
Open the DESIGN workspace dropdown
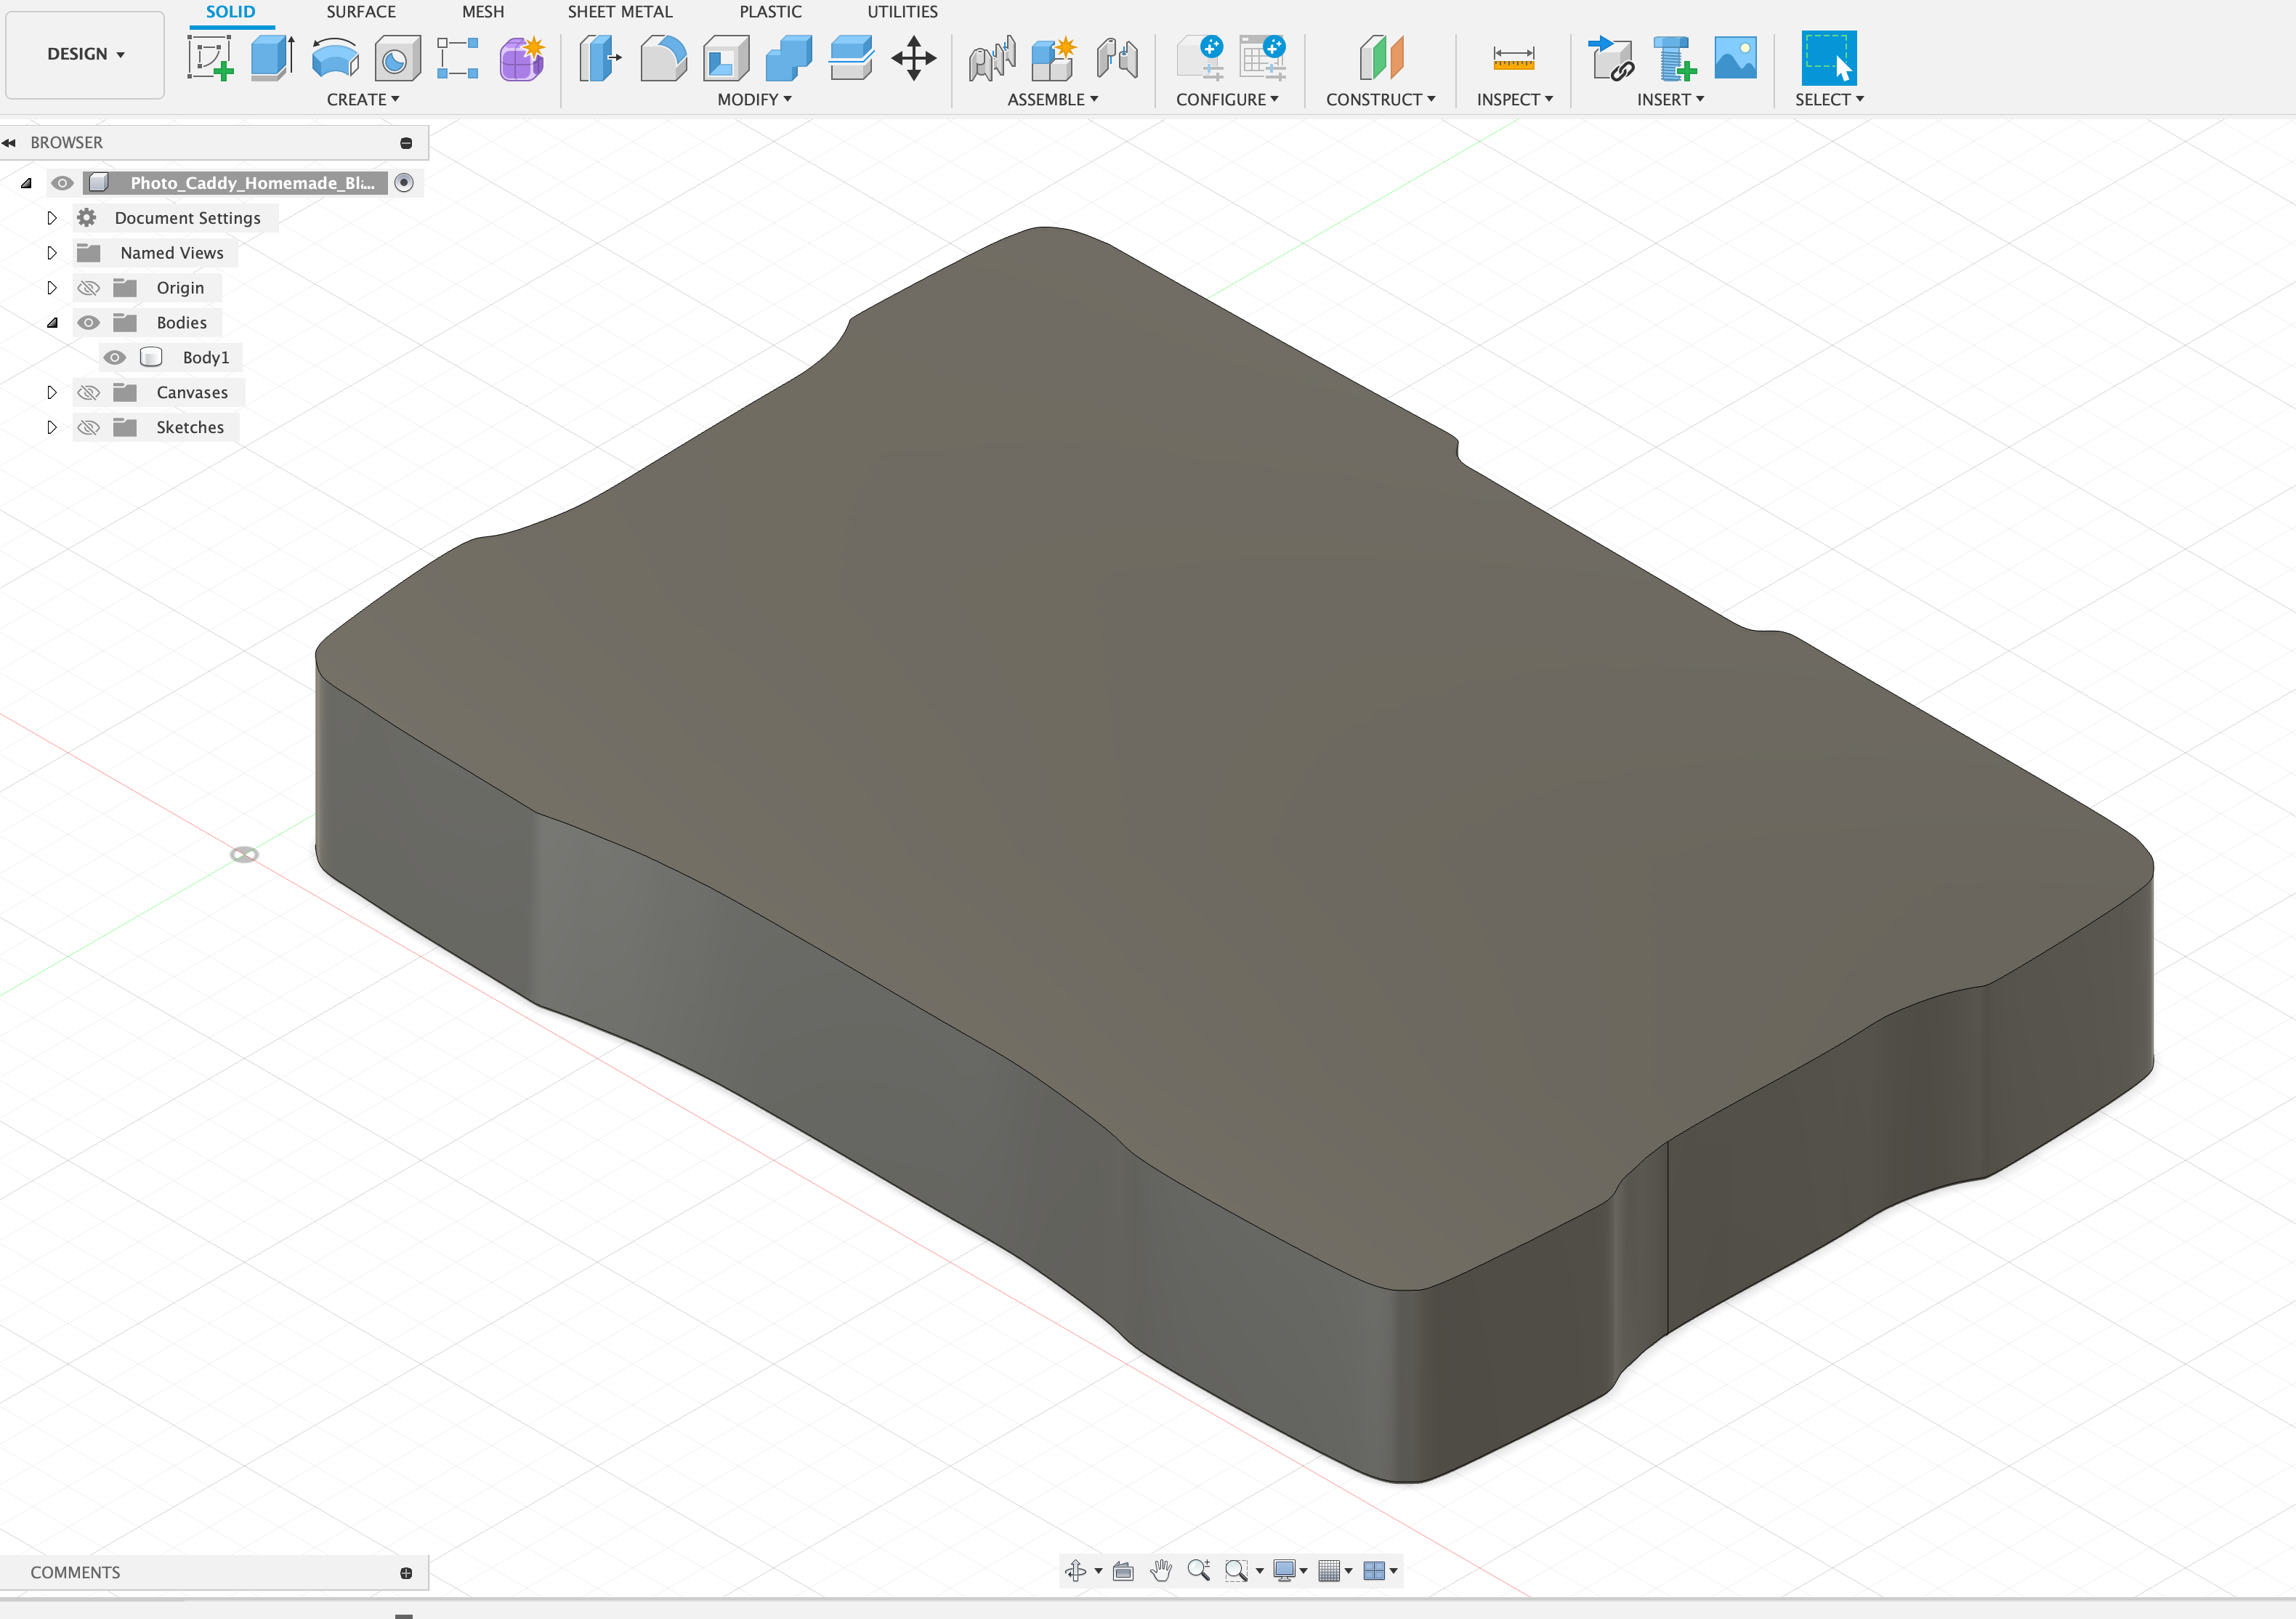85,55
